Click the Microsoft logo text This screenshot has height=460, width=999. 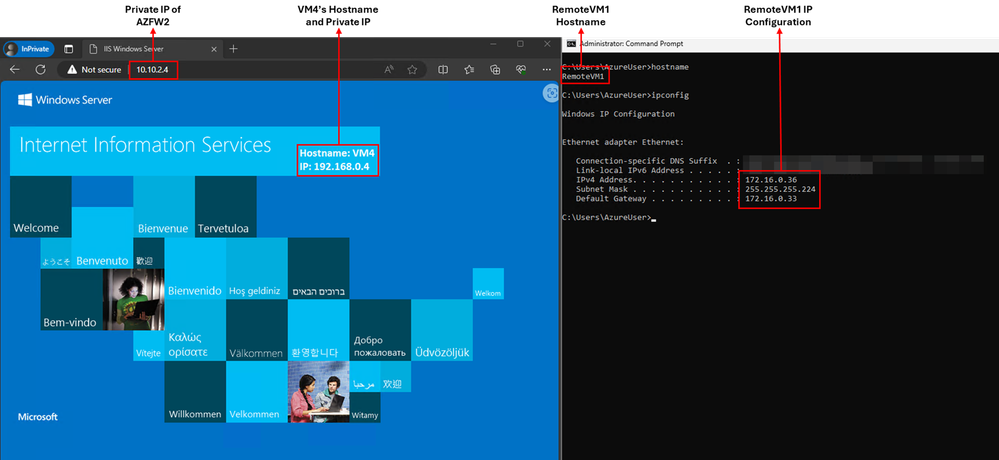38,417
